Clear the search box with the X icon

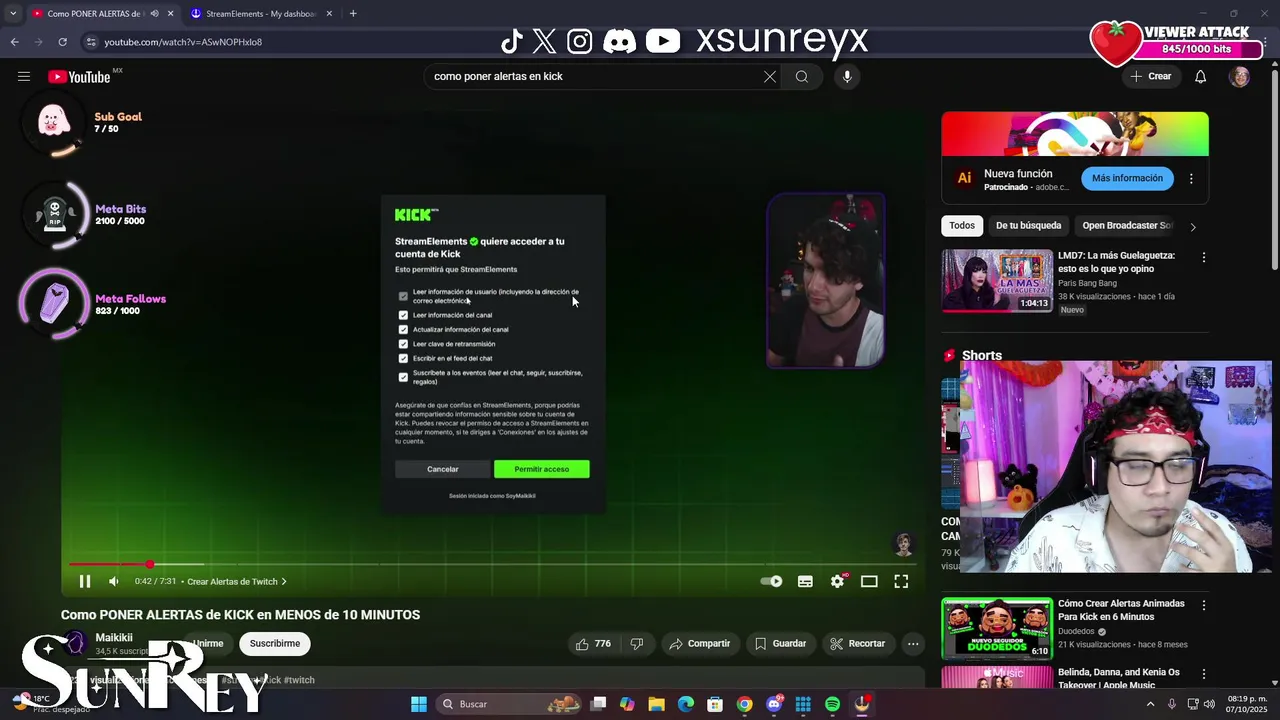click(770, 77)
